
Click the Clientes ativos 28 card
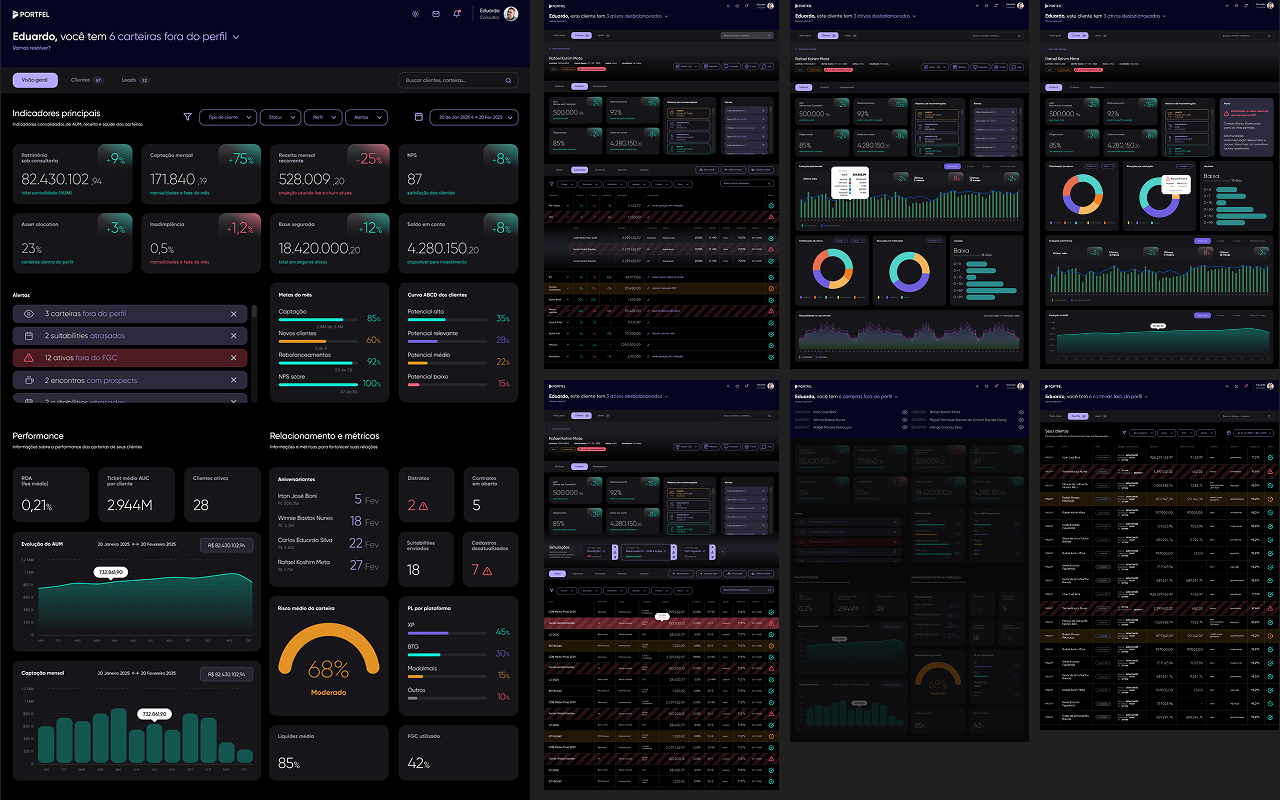[x=222, y=494]
